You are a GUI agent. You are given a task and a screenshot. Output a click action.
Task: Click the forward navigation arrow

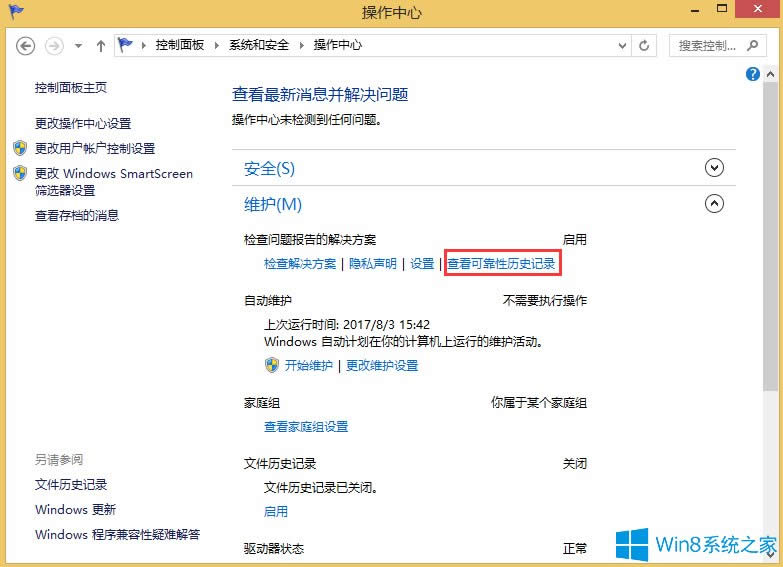54,46
